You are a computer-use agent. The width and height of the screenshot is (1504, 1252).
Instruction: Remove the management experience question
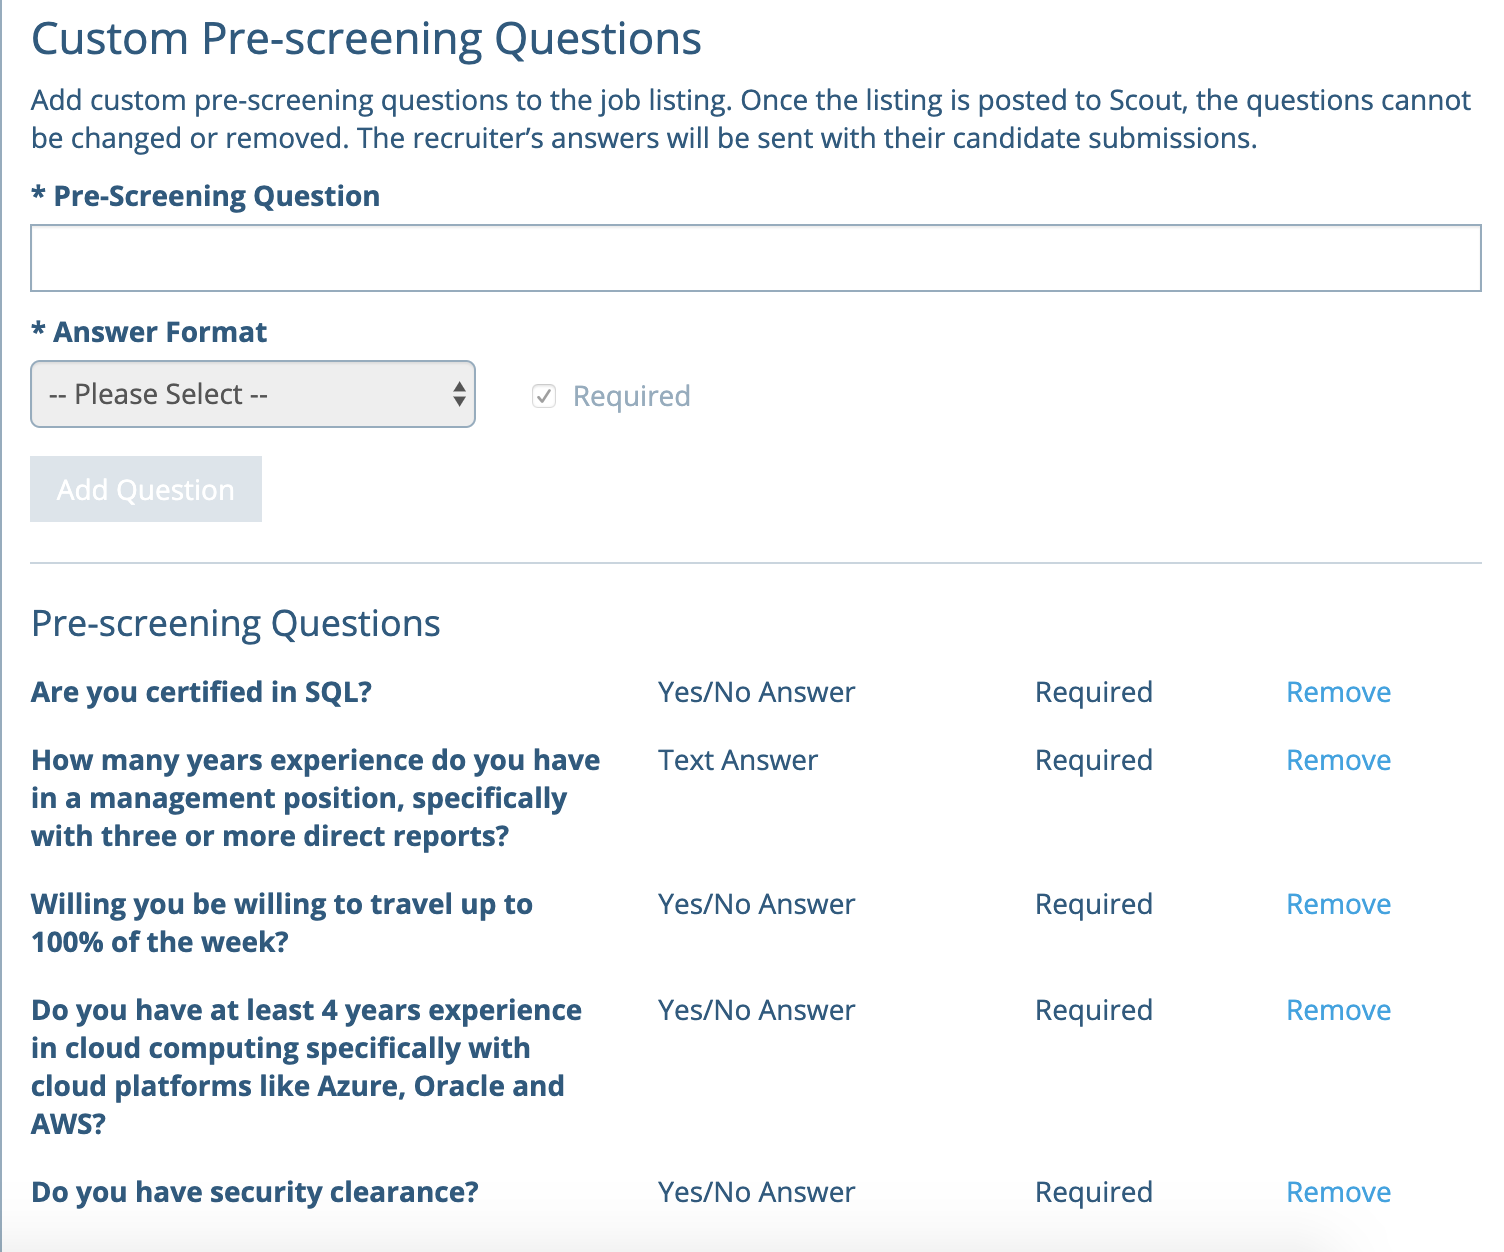1337,760
